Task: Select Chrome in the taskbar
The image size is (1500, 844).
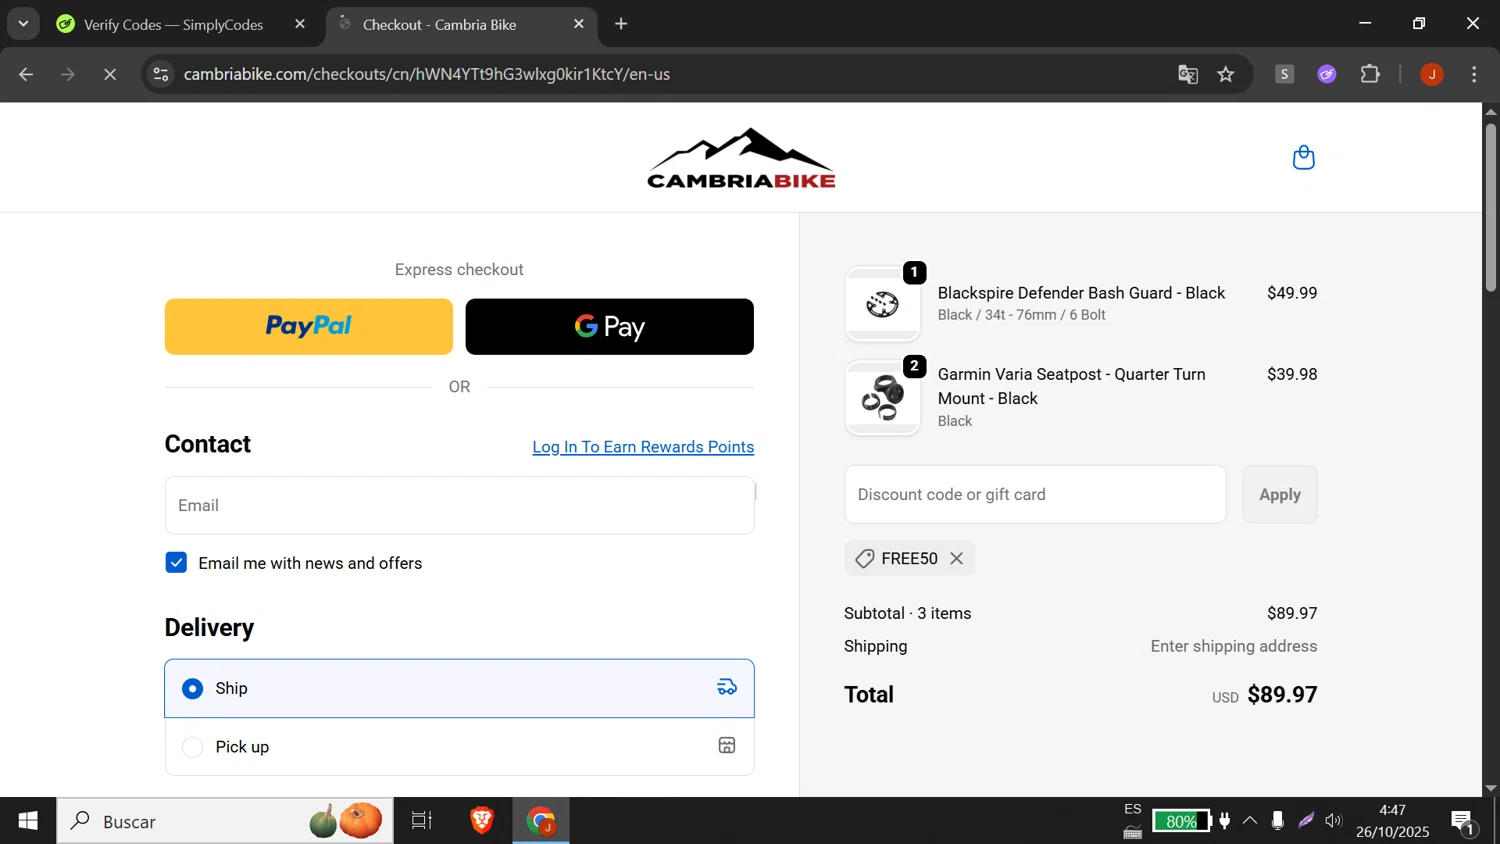Action: tap(541, 821)
